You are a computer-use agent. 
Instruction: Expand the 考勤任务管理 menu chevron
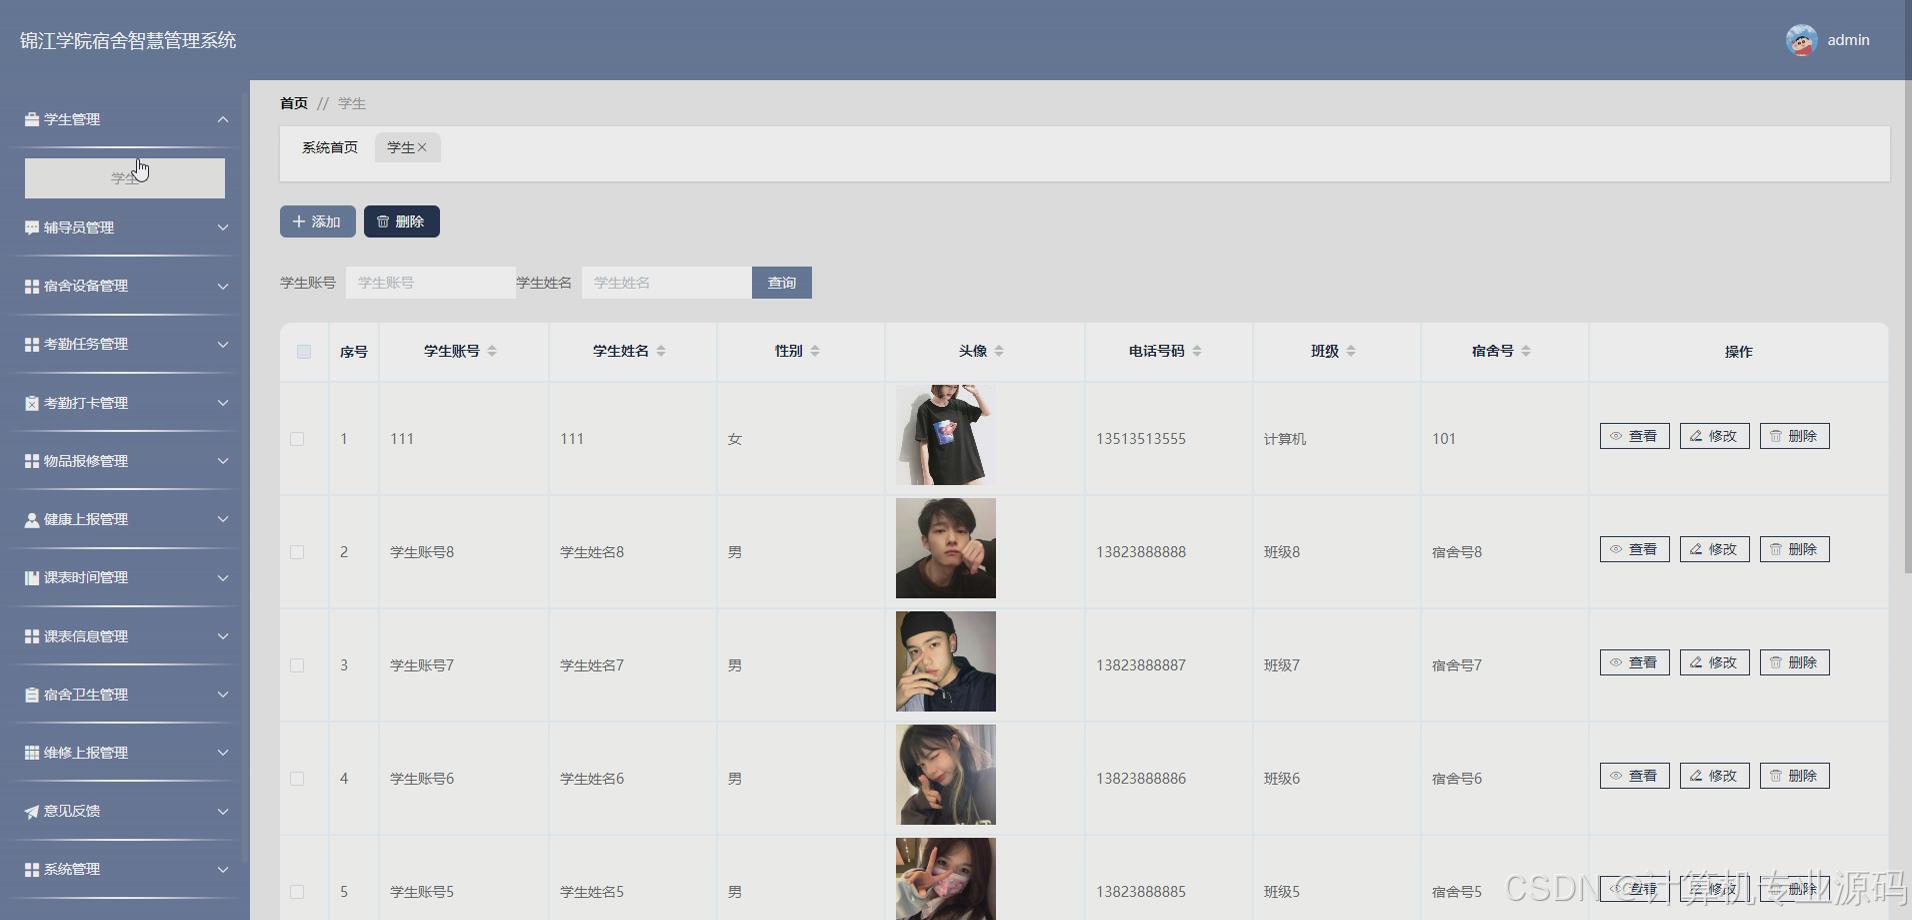[x=223, y=344]
